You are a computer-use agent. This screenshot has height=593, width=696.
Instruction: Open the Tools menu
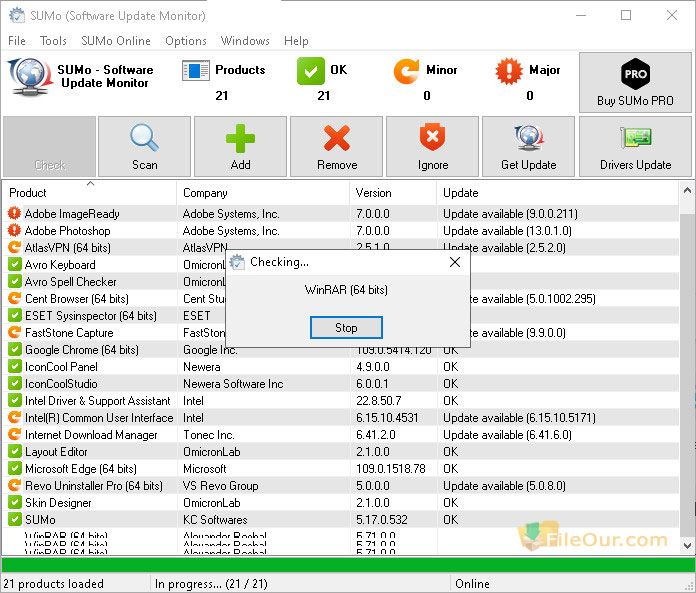tap(53, 41)
